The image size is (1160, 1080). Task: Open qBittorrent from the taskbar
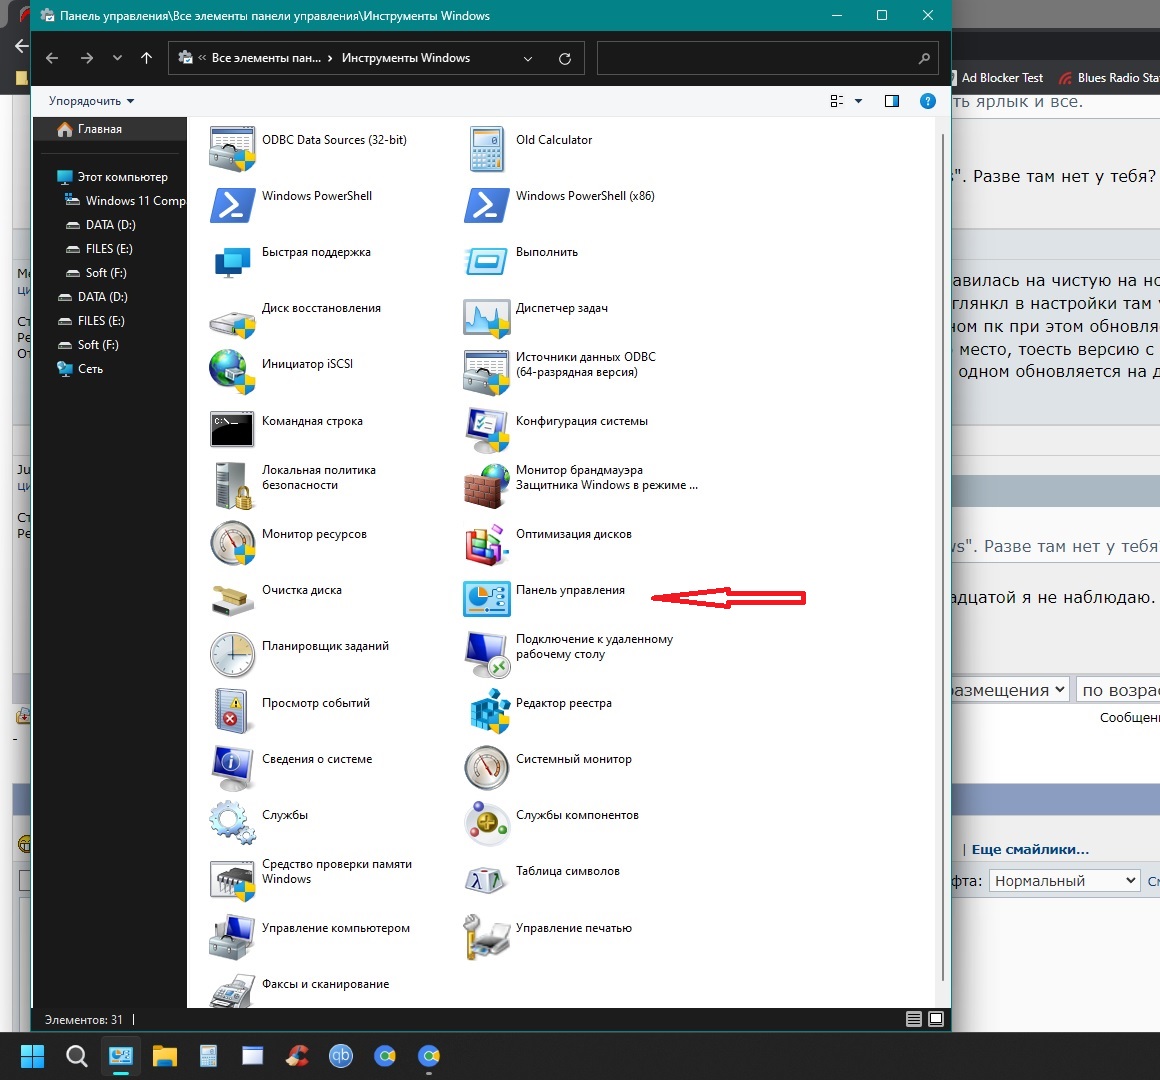[x=341, y=1056]
